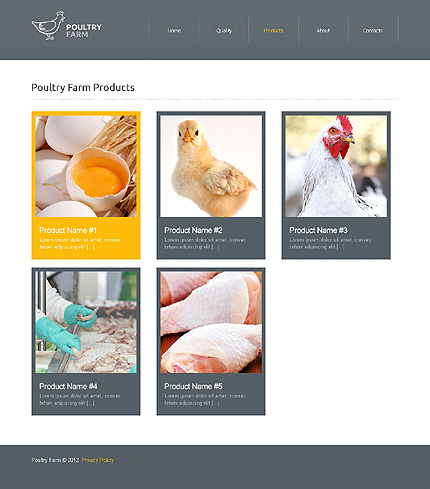Viewport: 430px width, 489px height.
Task: Open the About page
Action: pyautogui.click(x=323, y=30)
